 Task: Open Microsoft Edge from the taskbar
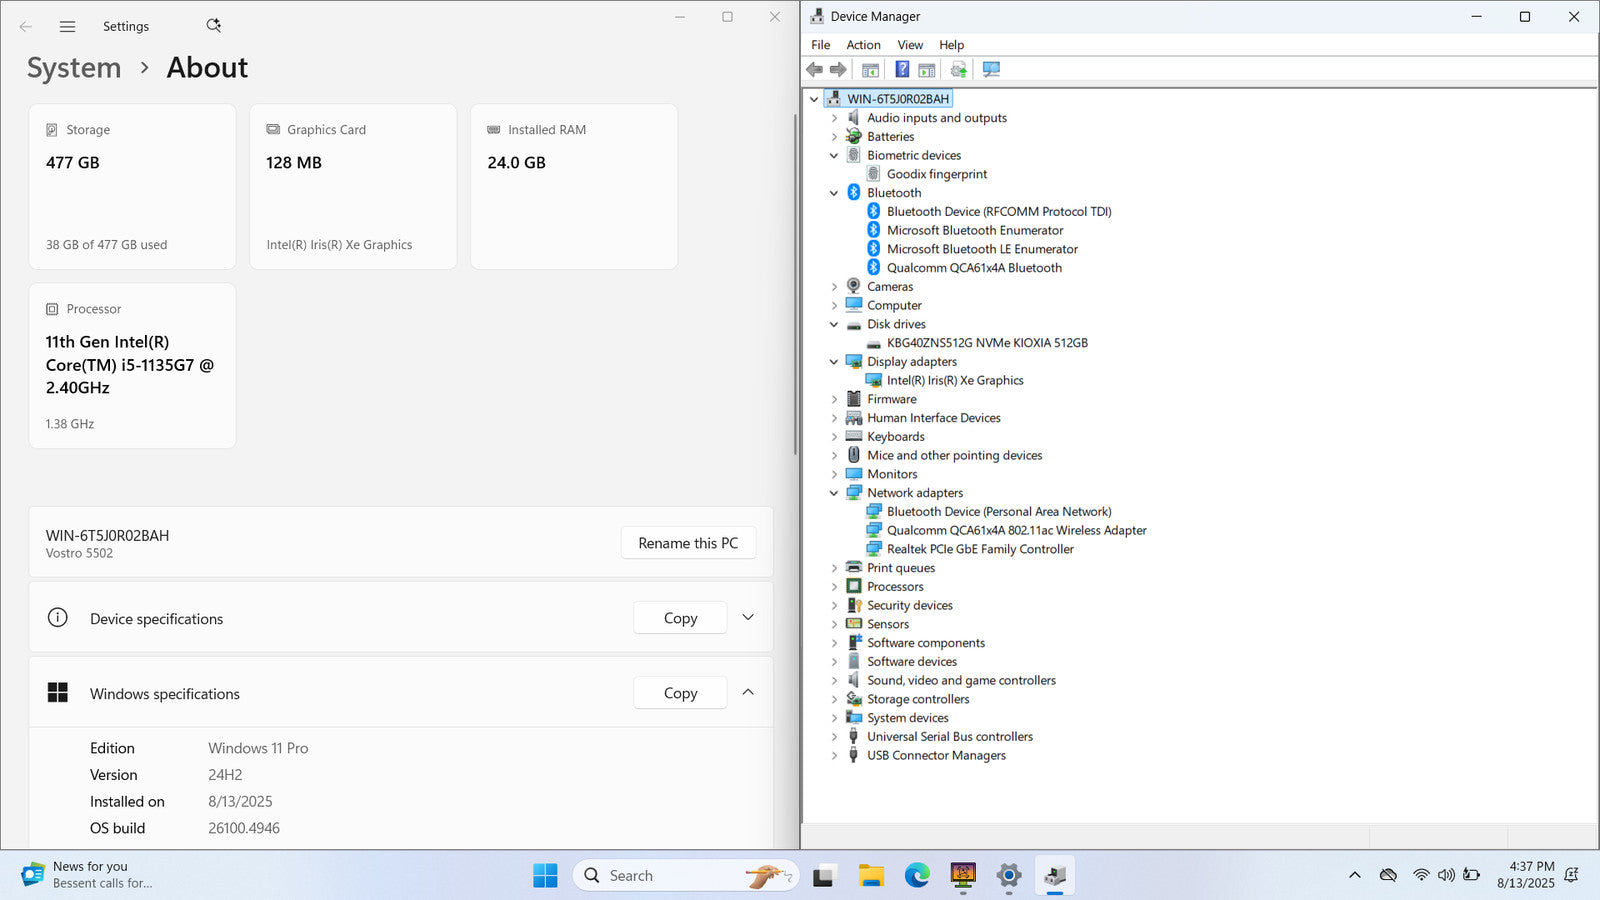pyautogui.click(x=917, y=876)
